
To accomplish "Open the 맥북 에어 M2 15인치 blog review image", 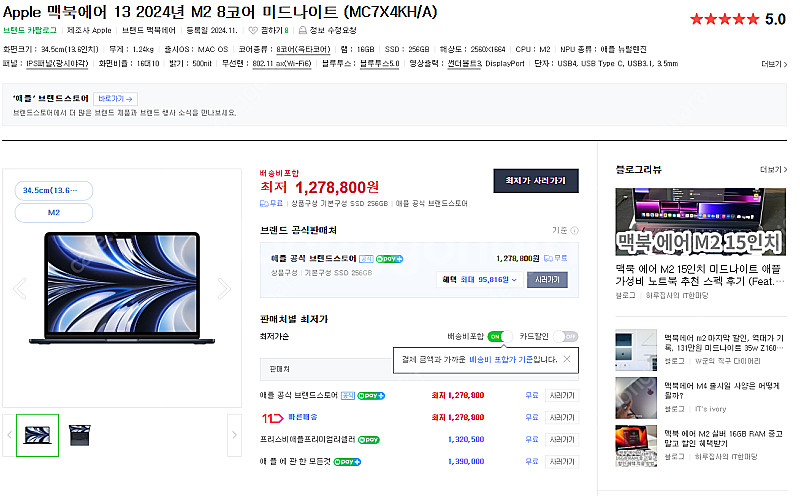I will point(701,222).
